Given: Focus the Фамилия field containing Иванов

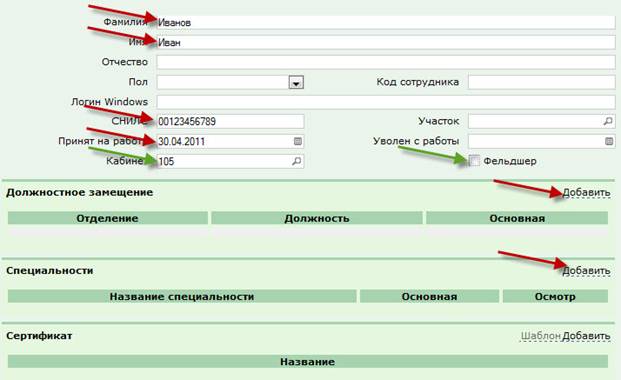Looking at the screenshot, I should click(x=386, y=23).
